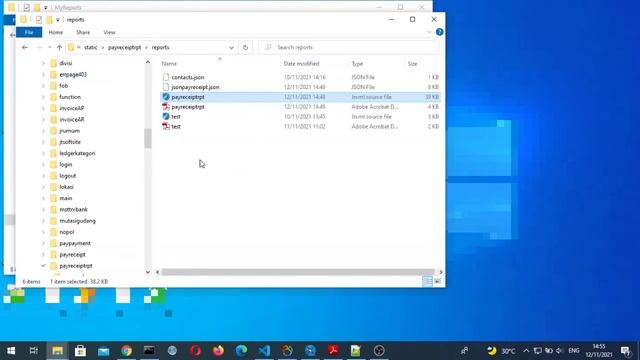The width and height of the screenshot is (640, 360).
Task: Click into the Search reports field
Action: pyautogui.click(x=349, y=47)
